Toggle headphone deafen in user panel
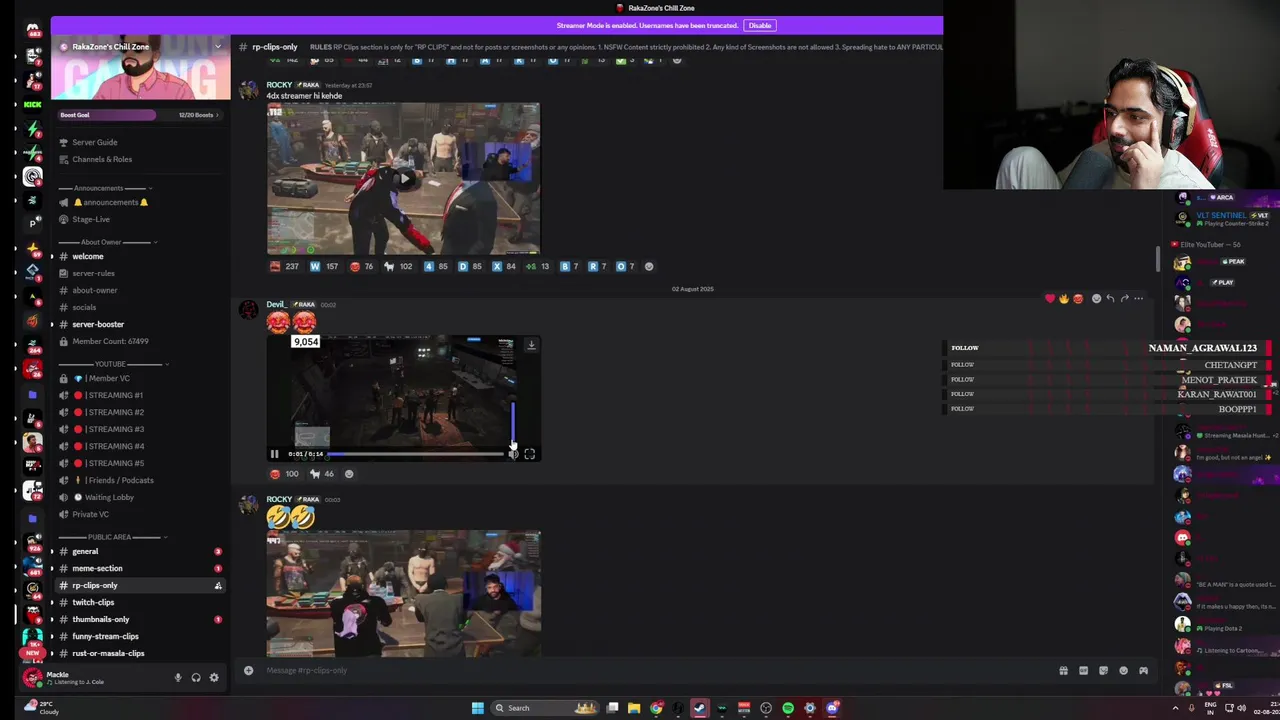Screen dimensions: 1280x720 [x=196, y=677]
